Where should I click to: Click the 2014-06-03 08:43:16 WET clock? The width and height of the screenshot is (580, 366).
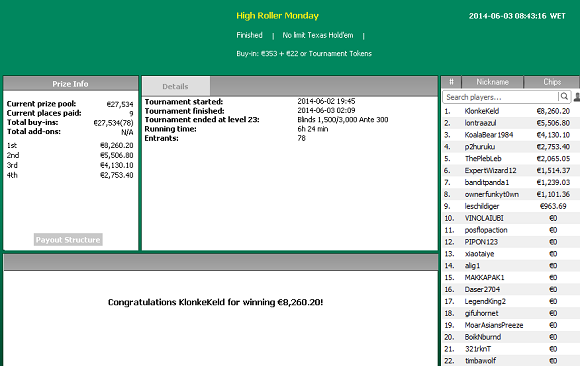tap(517, 16)
